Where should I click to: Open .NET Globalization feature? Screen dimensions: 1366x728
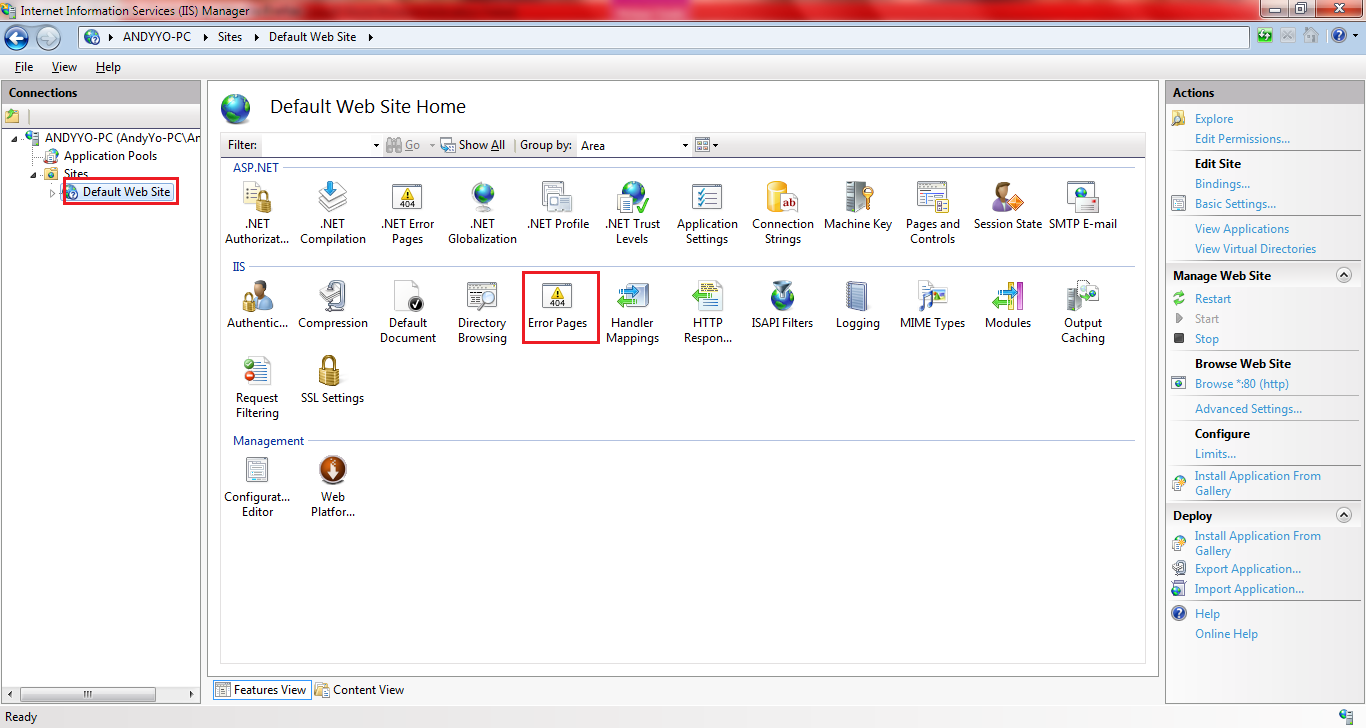(482, 213)
